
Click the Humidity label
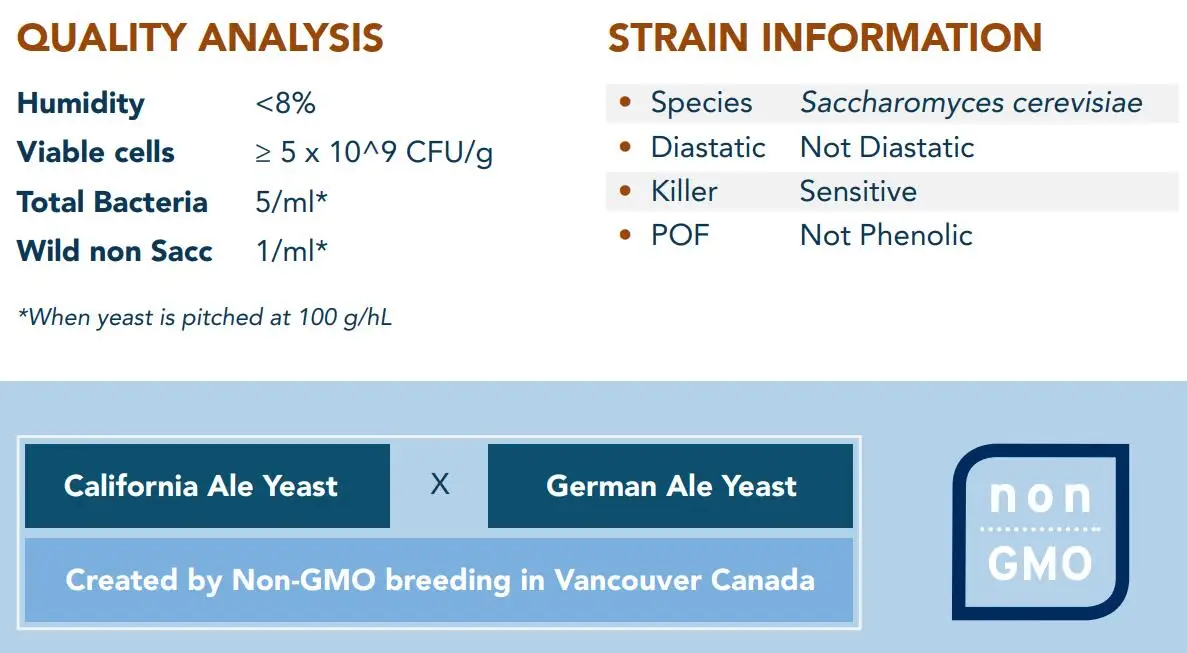[x=81, y=103]
